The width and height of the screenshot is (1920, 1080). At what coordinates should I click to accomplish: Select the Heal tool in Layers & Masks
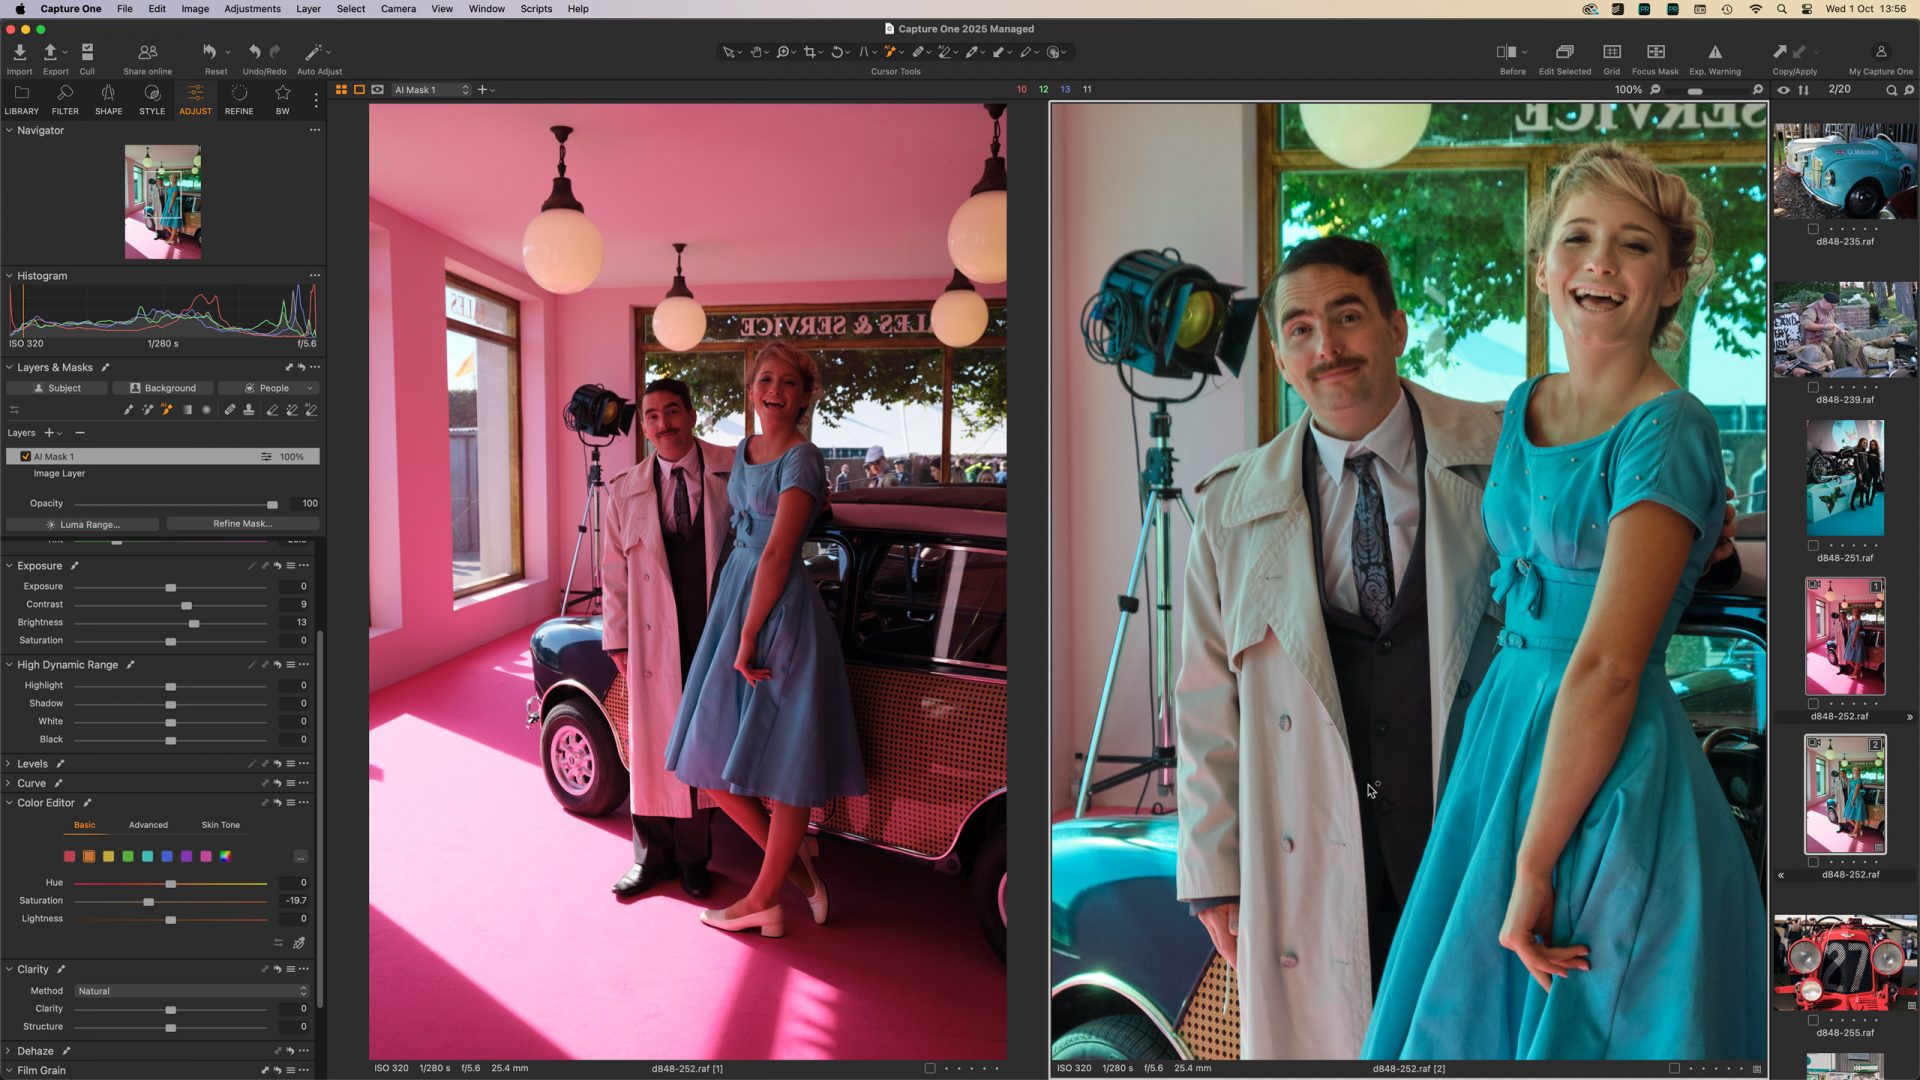click(x=230, y=410)
